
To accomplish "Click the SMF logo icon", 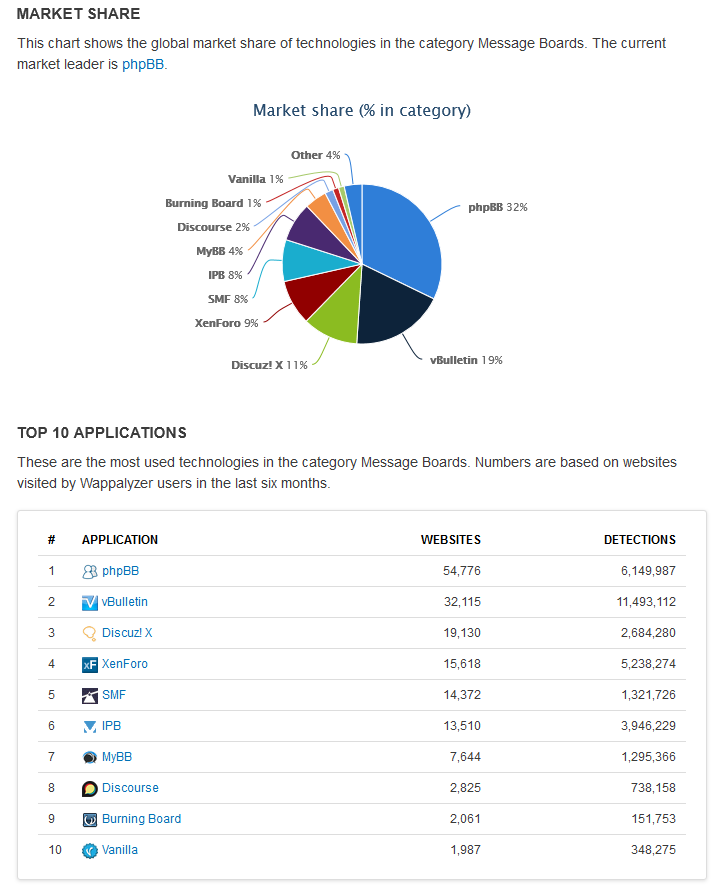I will [x=90, y=695].
